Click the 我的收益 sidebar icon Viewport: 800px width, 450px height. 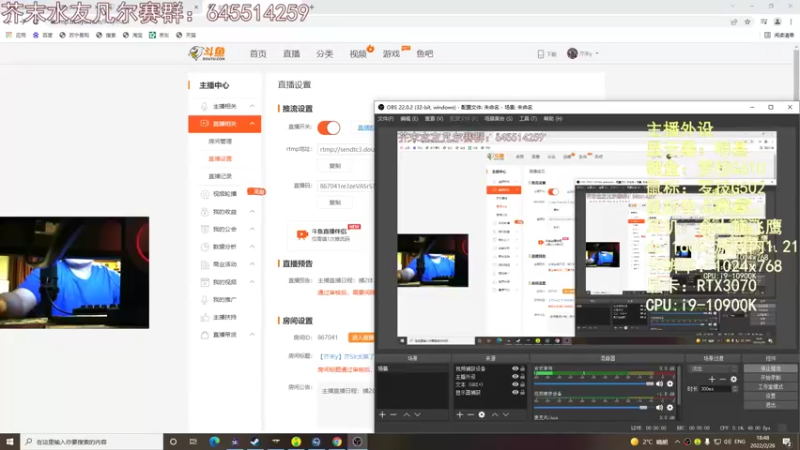coord(205,212)
